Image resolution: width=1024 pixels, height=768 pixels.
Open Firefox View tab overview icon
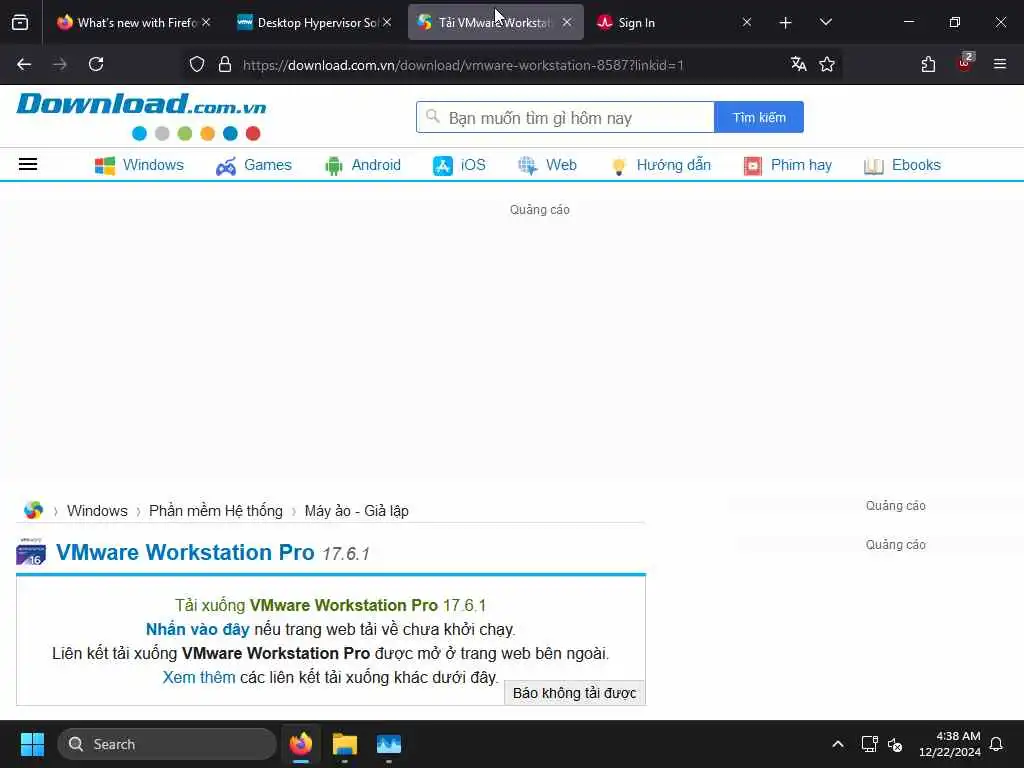pos(20,23)
